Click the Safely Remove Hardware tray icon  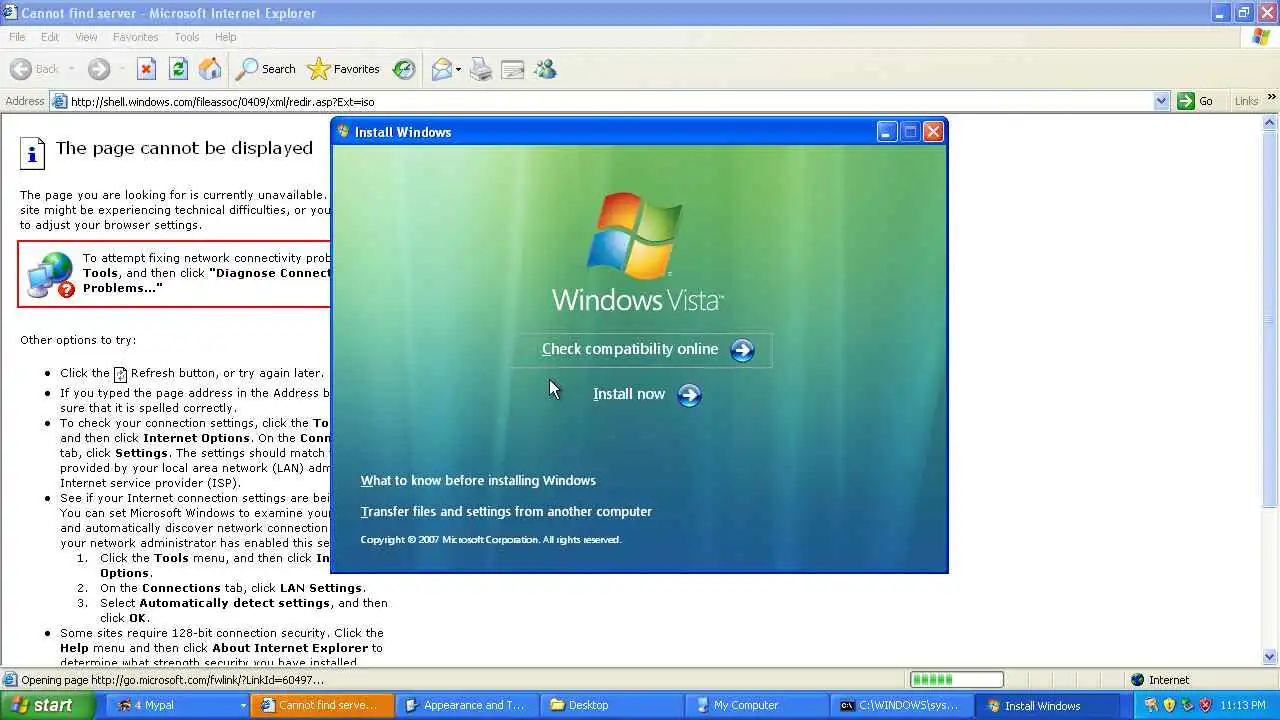1187,705
